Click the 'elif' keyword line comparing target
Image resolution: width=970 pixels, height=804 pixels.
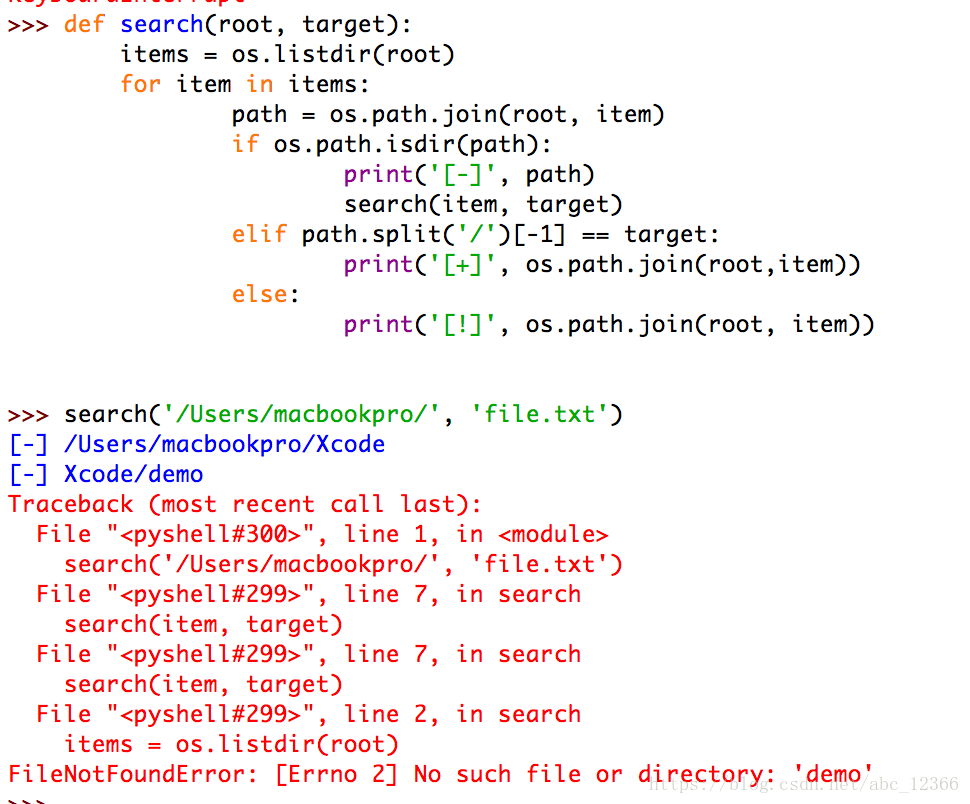[x=475, y=234]
